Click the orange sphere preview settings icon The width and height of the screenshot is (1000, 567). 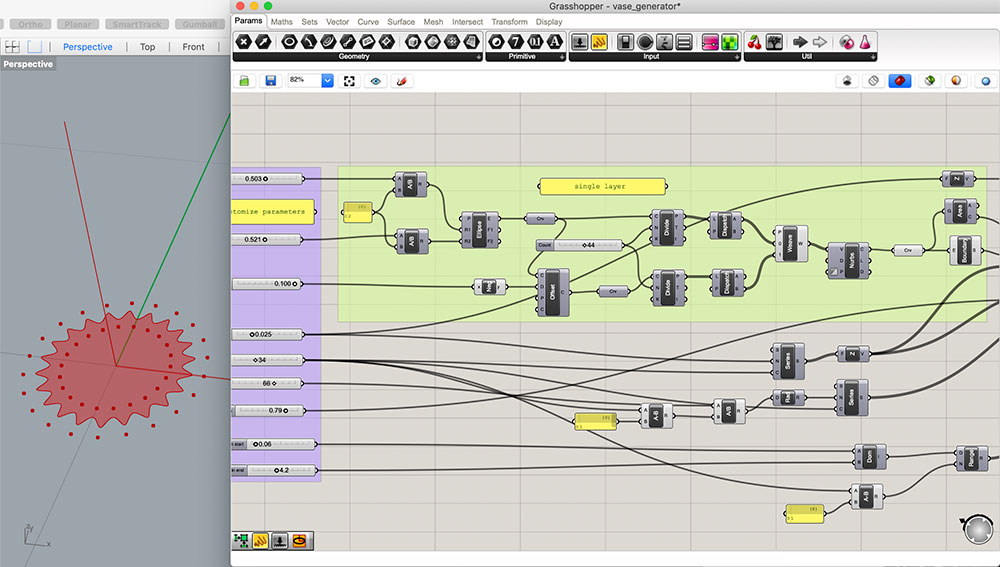click(x=956, y=81)
